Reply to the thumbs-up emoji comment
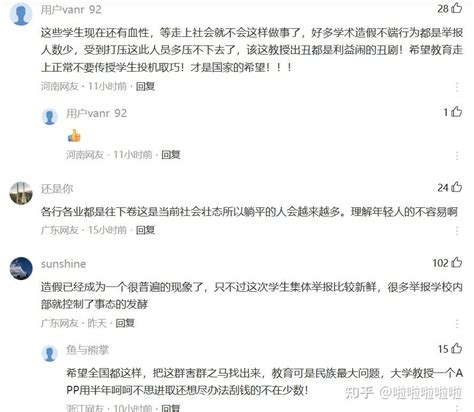The height and width of the screenshot is (412, 474). (171, 155)
